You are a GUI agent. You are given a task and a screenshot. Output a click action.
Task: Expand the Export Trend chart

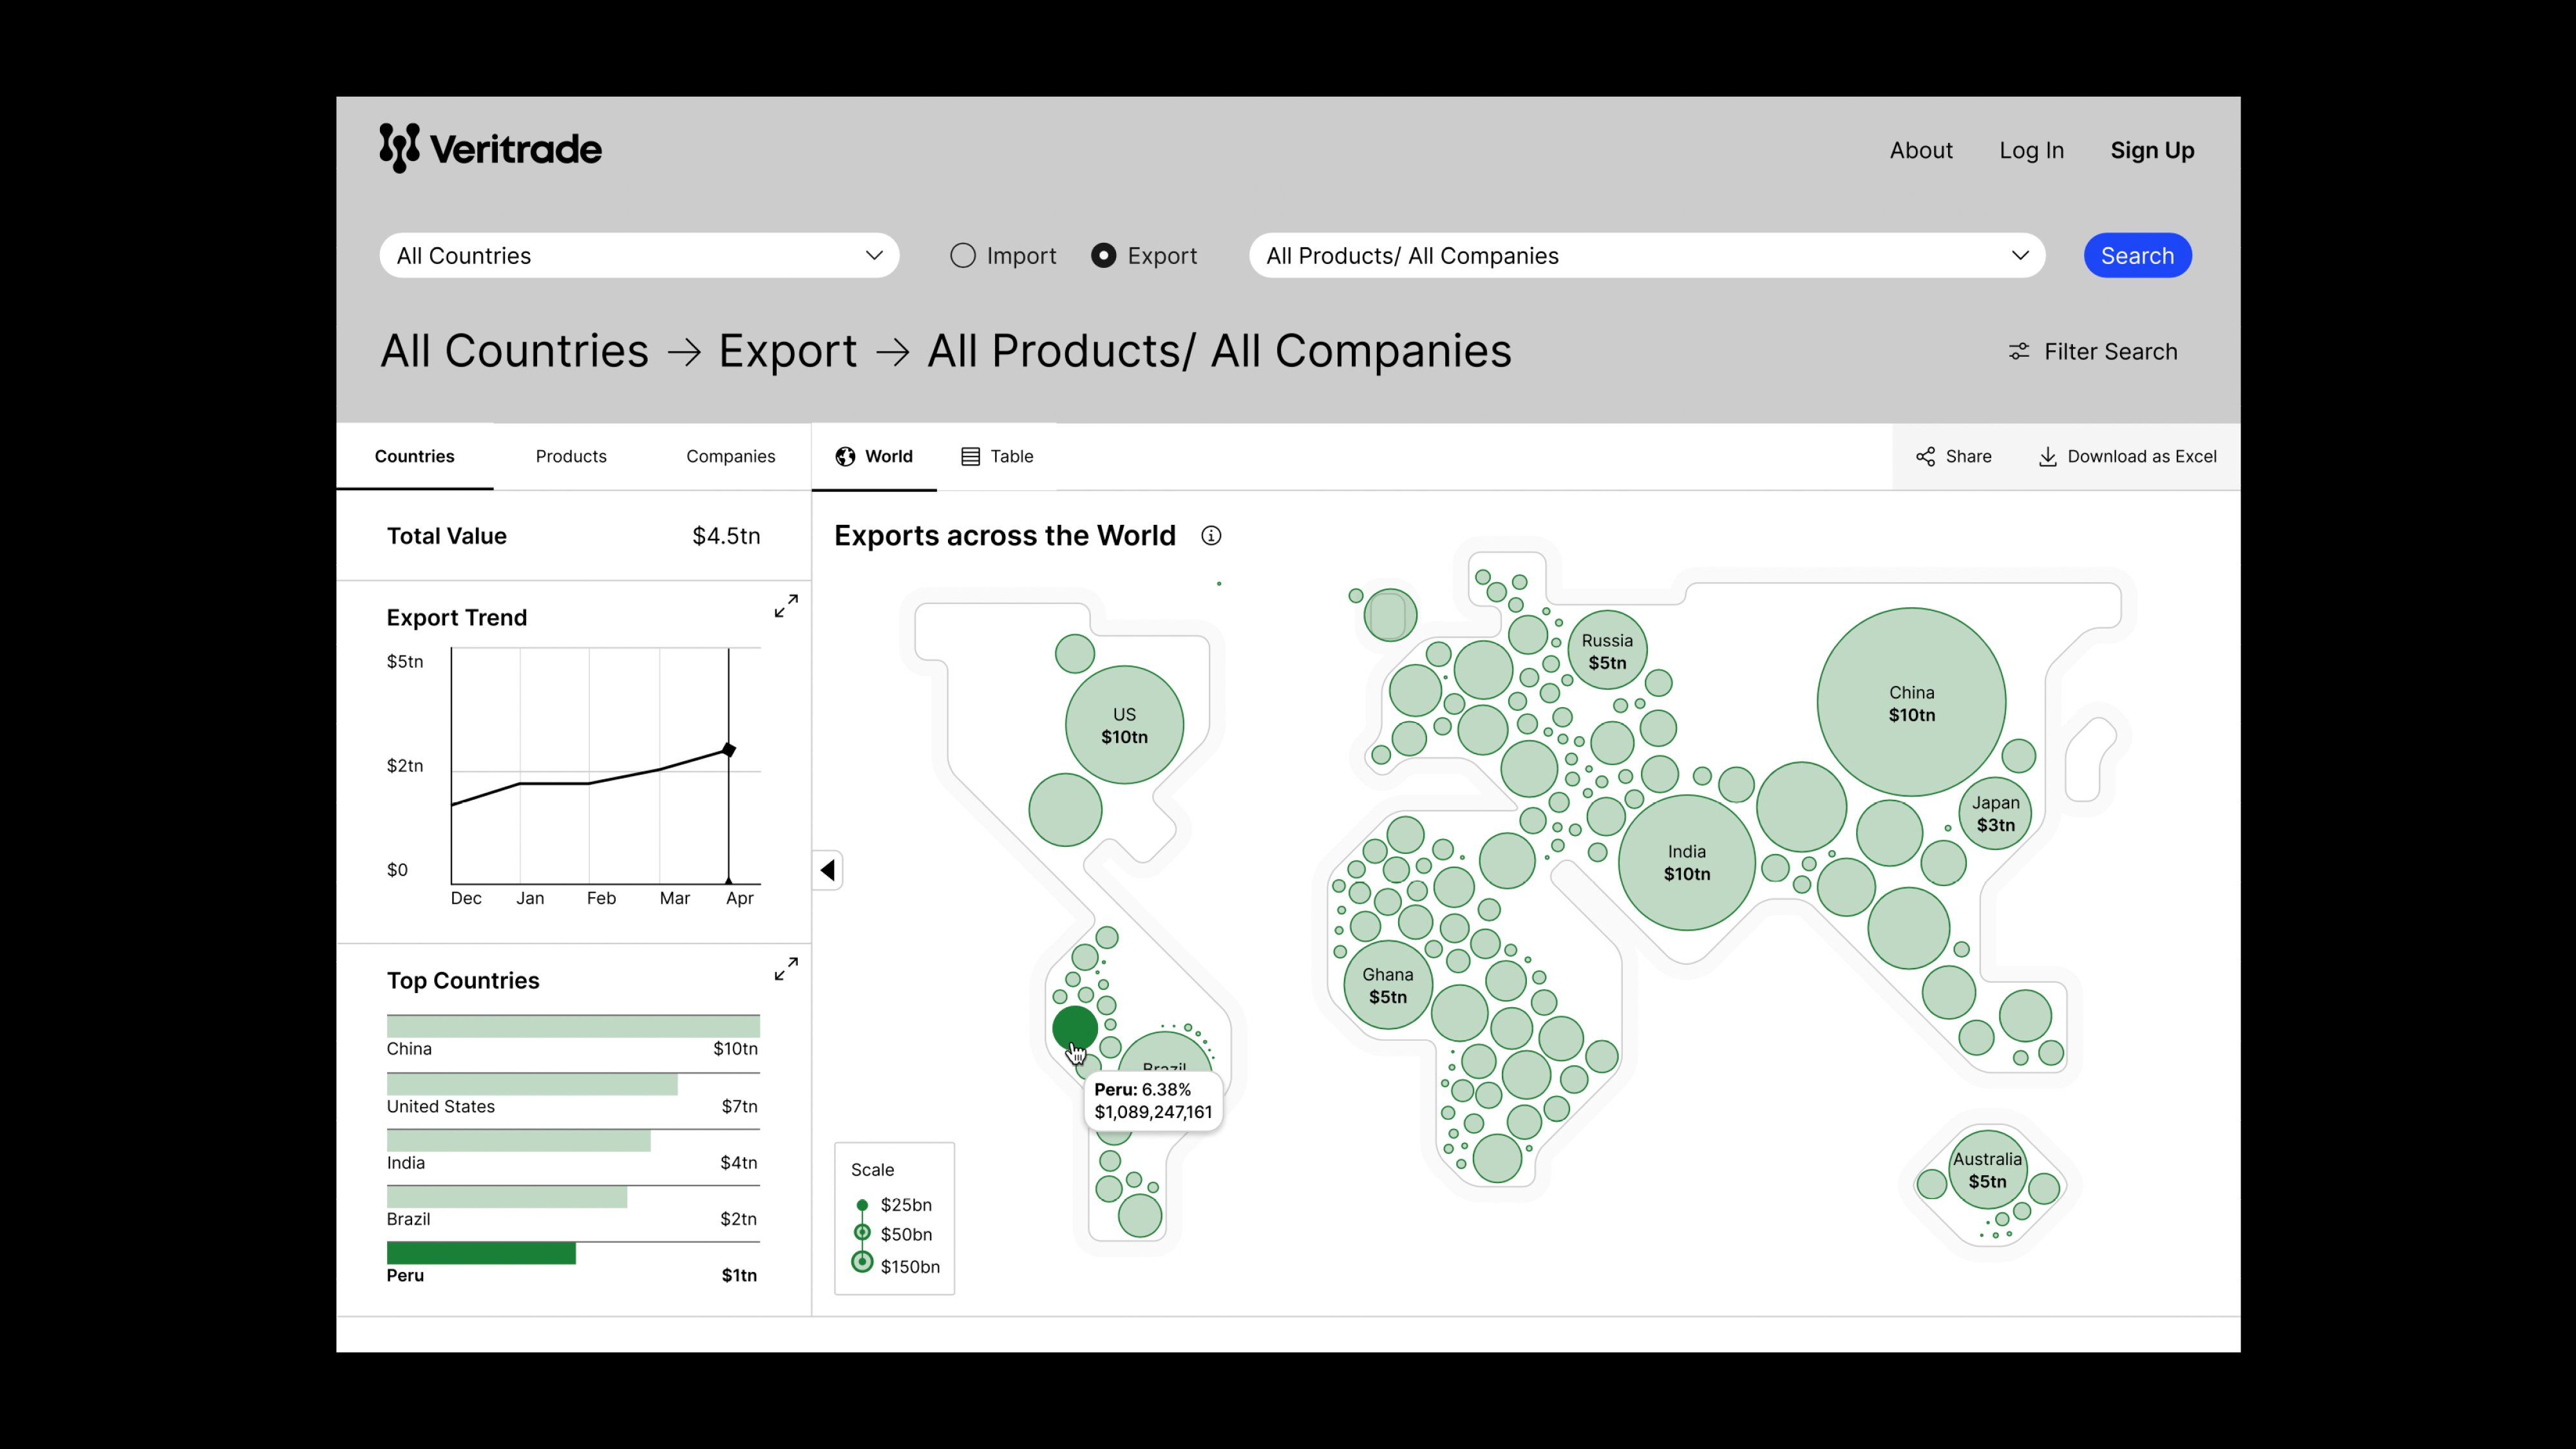click(x=786, y=606)
